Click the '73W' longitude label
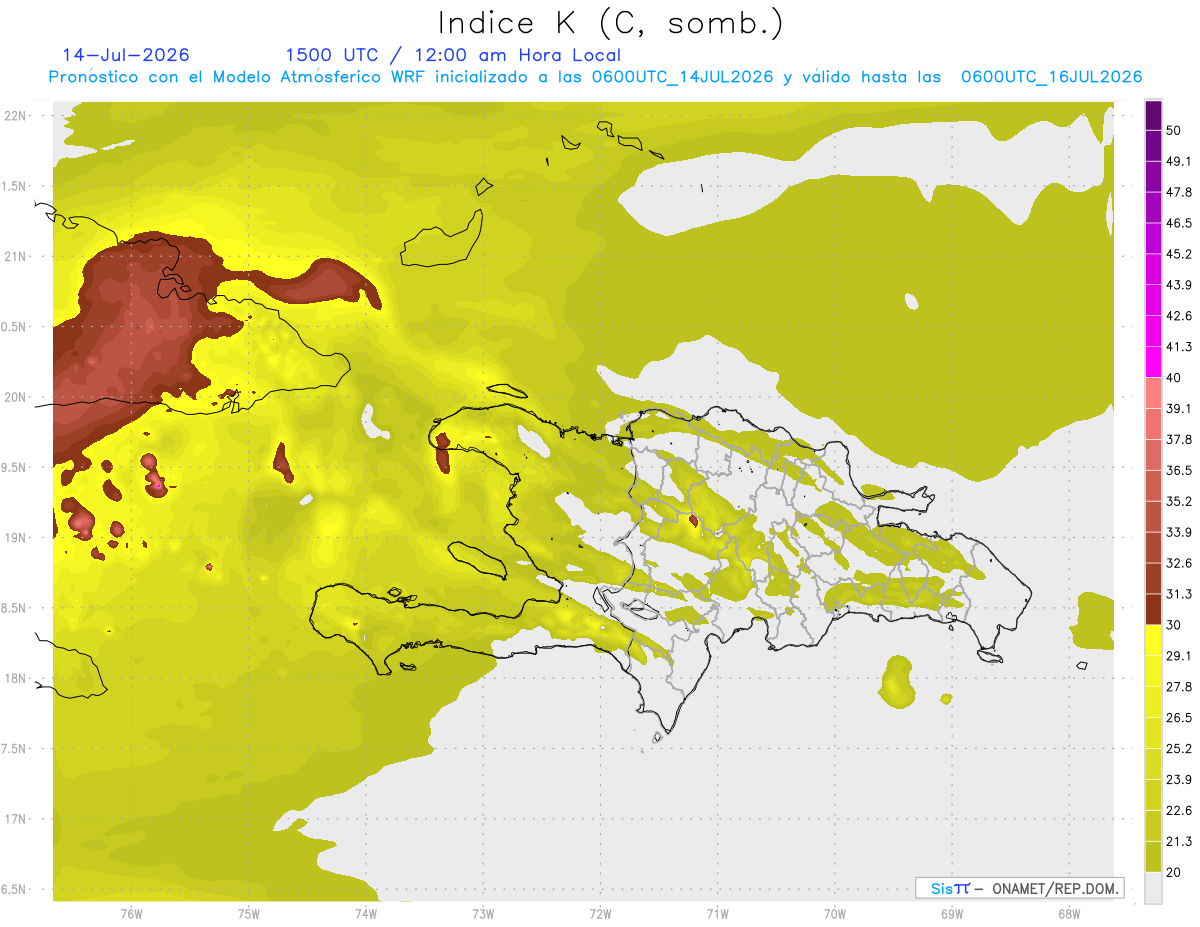 tap(483, 913)
